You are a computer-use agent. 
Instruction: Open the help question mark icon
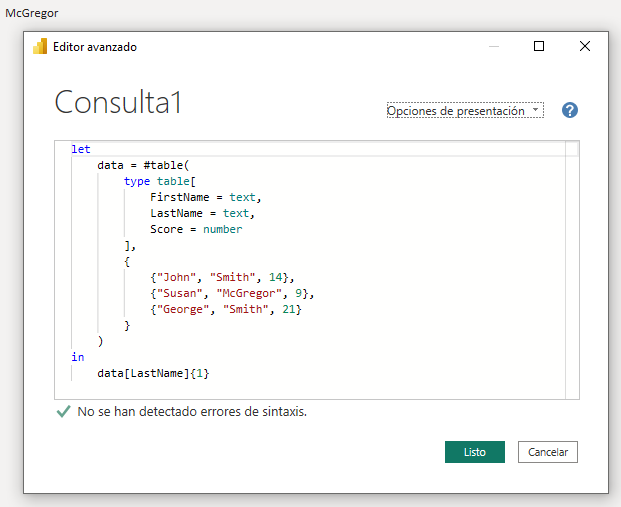[570, 111]
